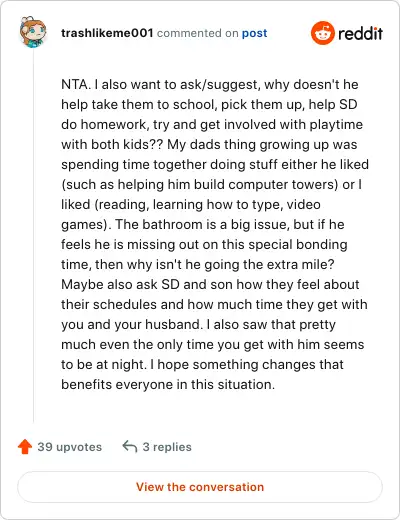400x520 pixels.
Task: Click the Reddit Snoo logo icon
Action: 322,33
